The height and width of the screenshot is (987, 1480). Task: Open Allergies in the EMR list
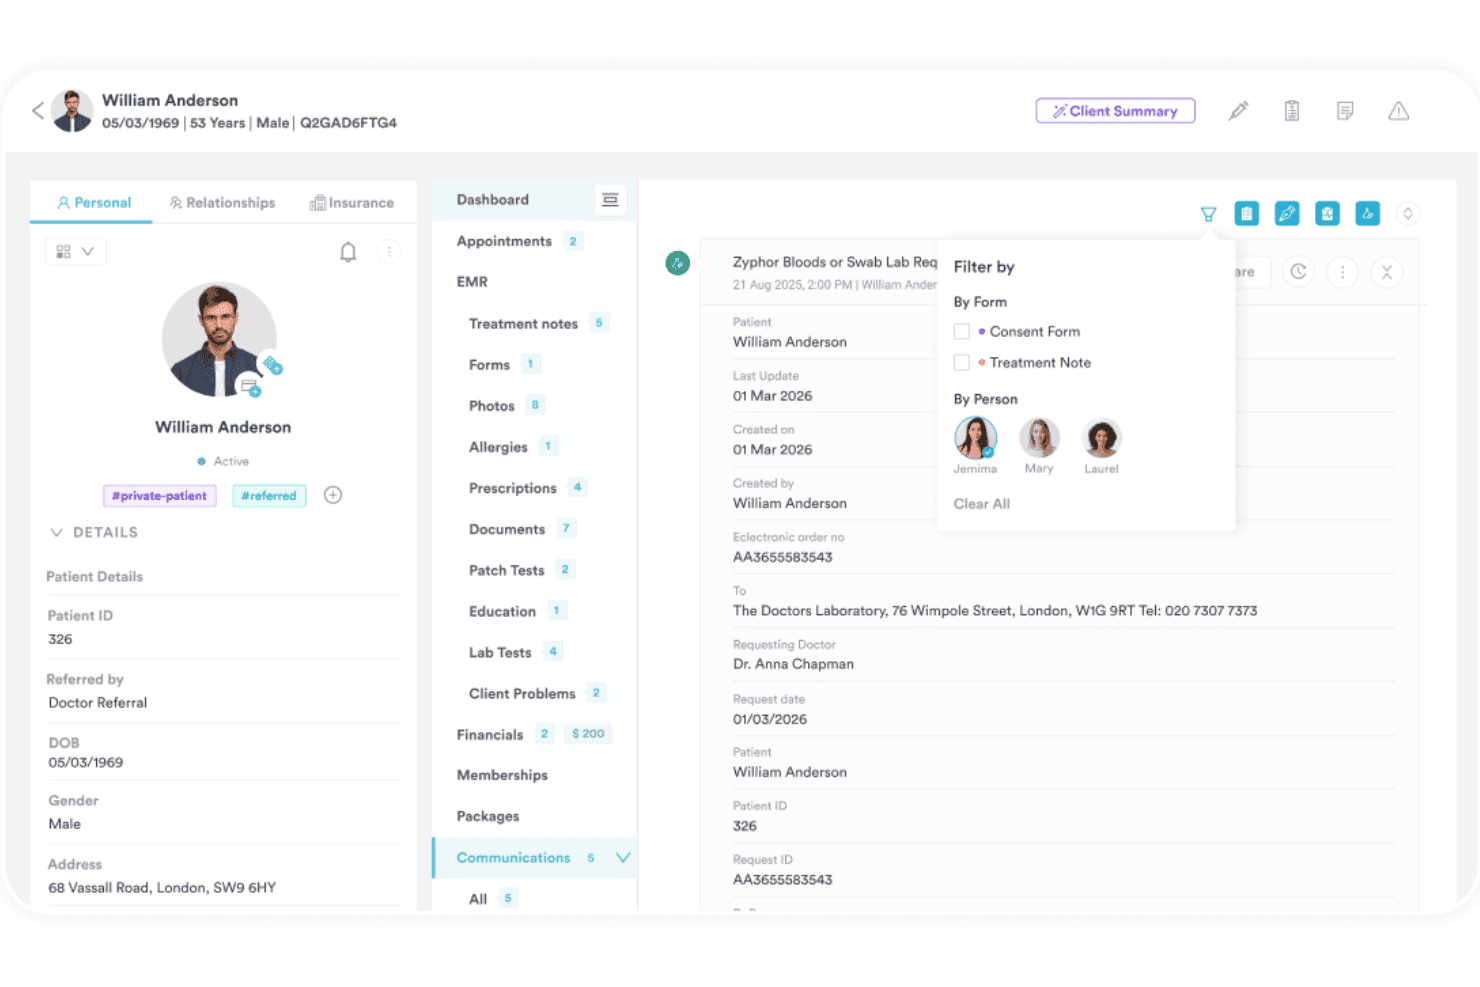(x=498, y=447)
